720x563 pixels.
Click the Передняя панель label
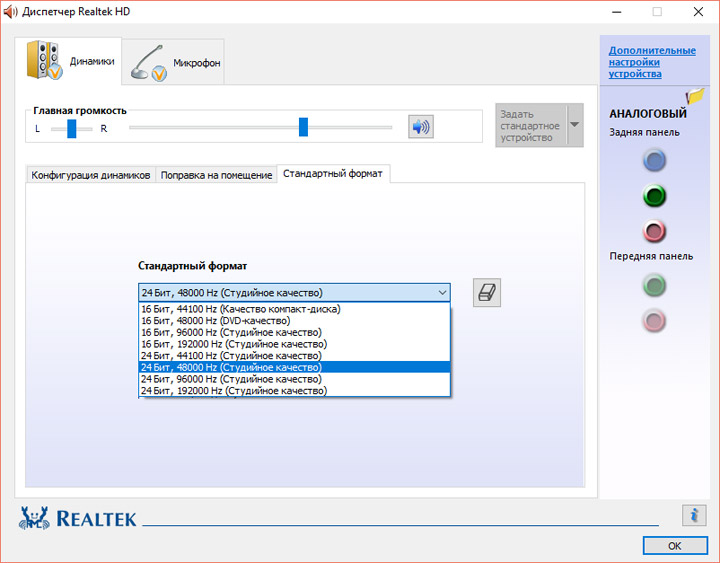point(651,256)
